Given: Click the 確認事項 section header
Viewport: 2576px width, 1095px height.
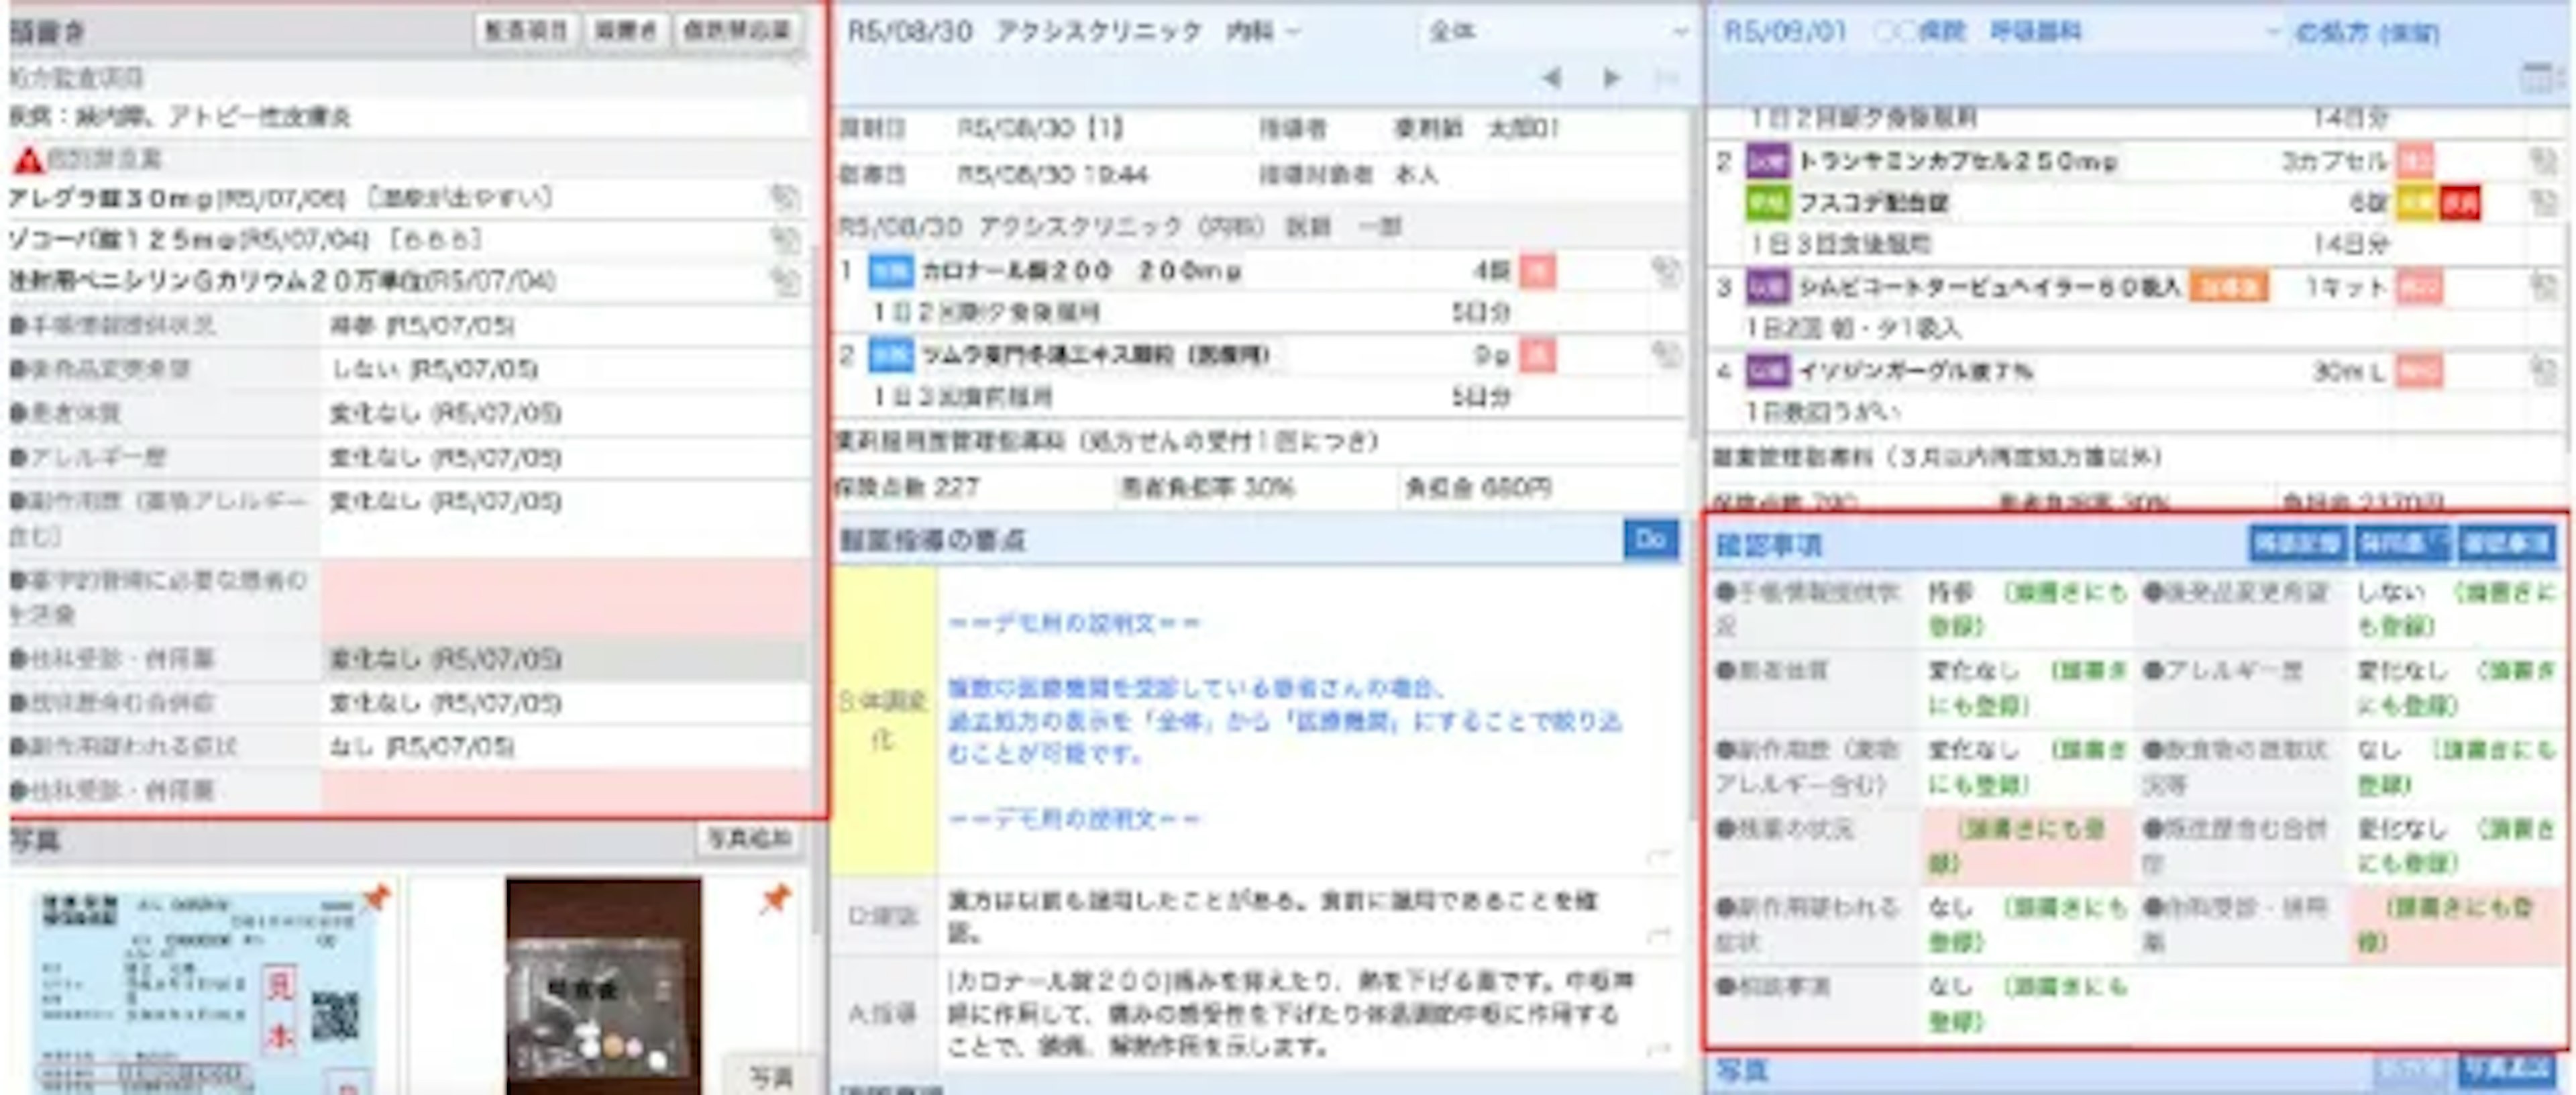Looking at the screenshot, I should click(x=1768, y=545).
